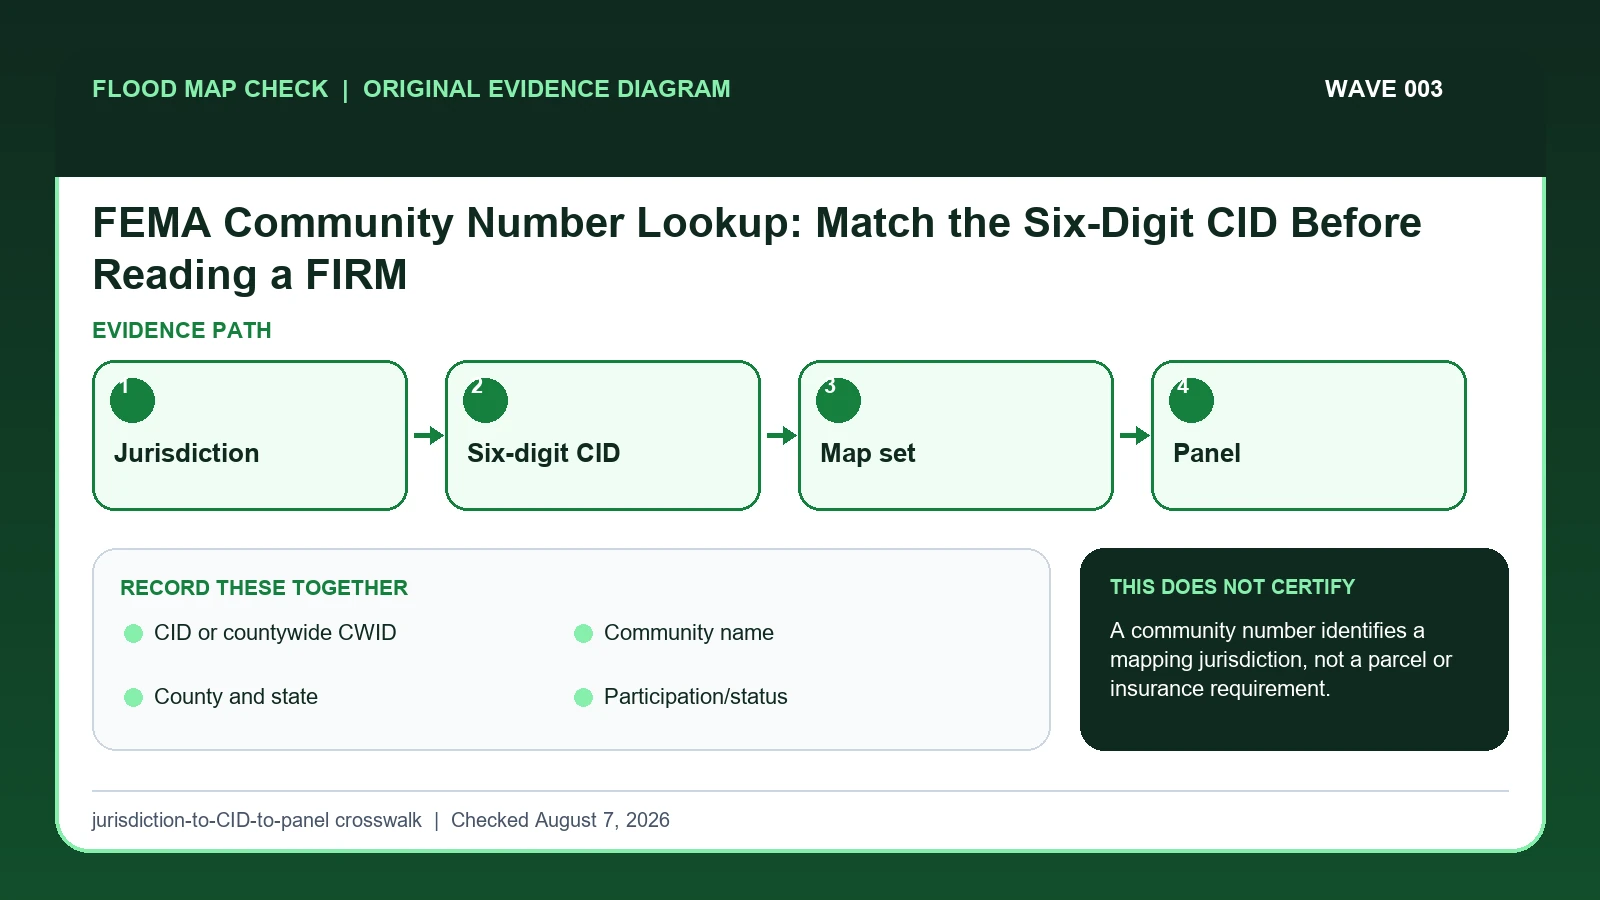Click the bullet dot beside Participation/status
Screen dimensions: 1600x900
click(x=583, y=697)
